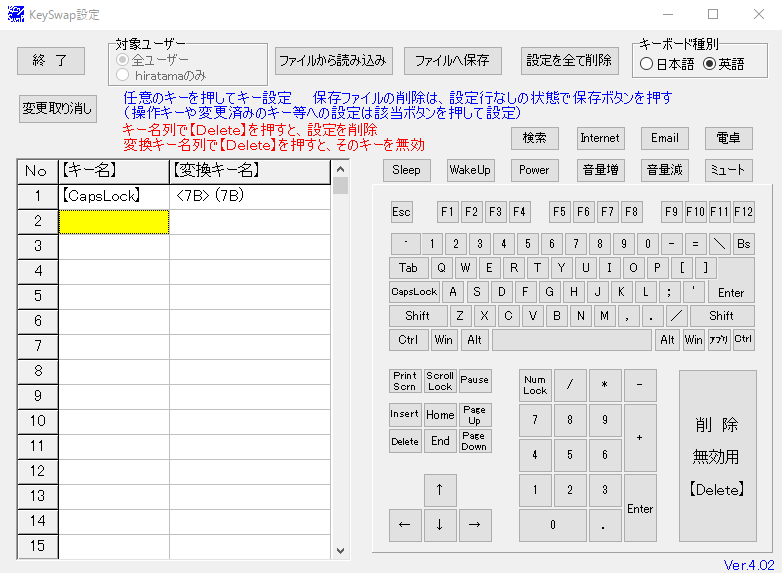Click the 音量減 volume down button

coord(665,170)
